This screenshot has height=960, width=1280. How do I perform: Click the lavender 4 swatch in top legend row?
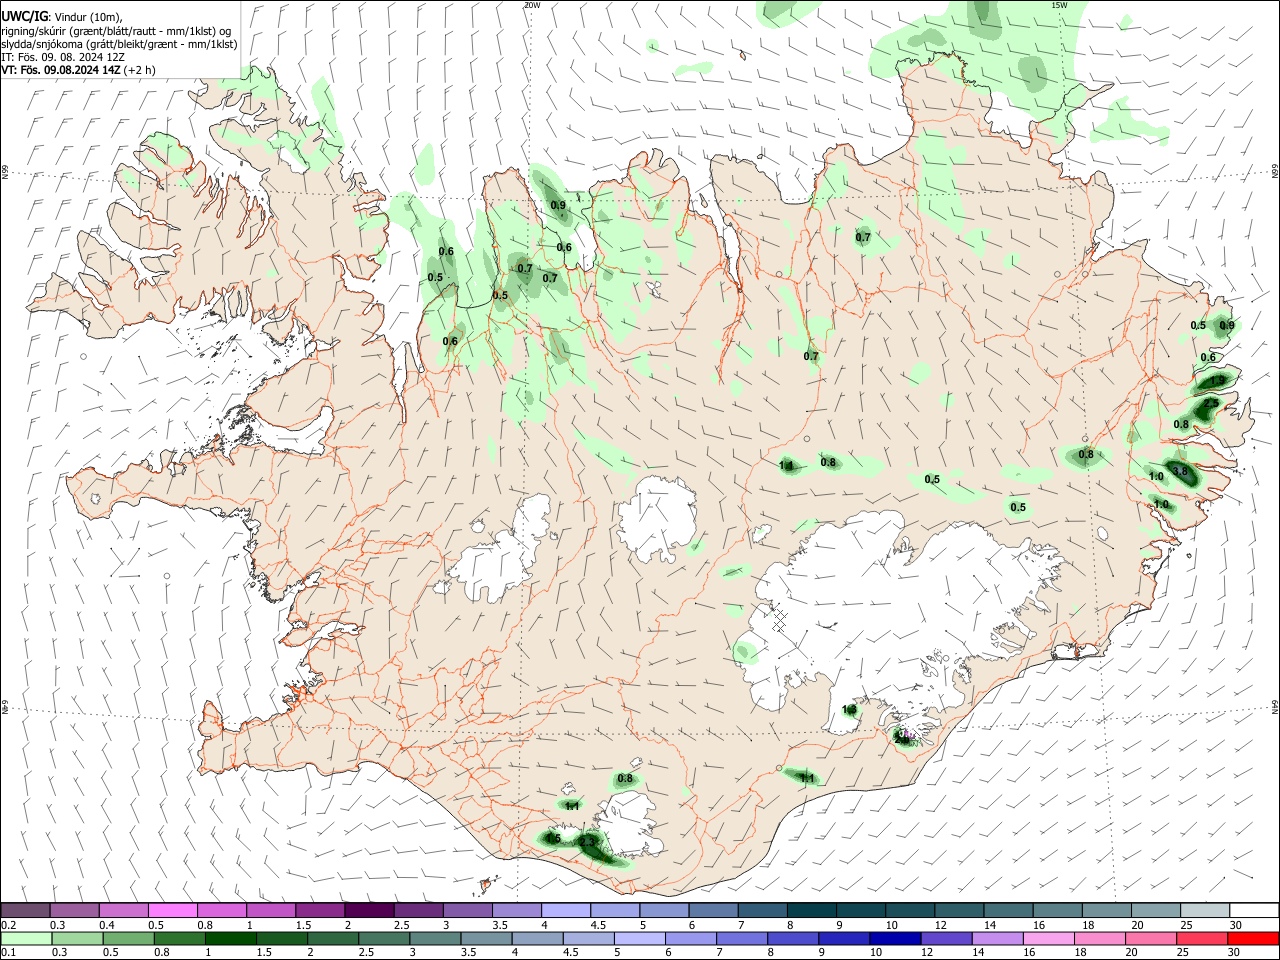click(x=564, y=910)
